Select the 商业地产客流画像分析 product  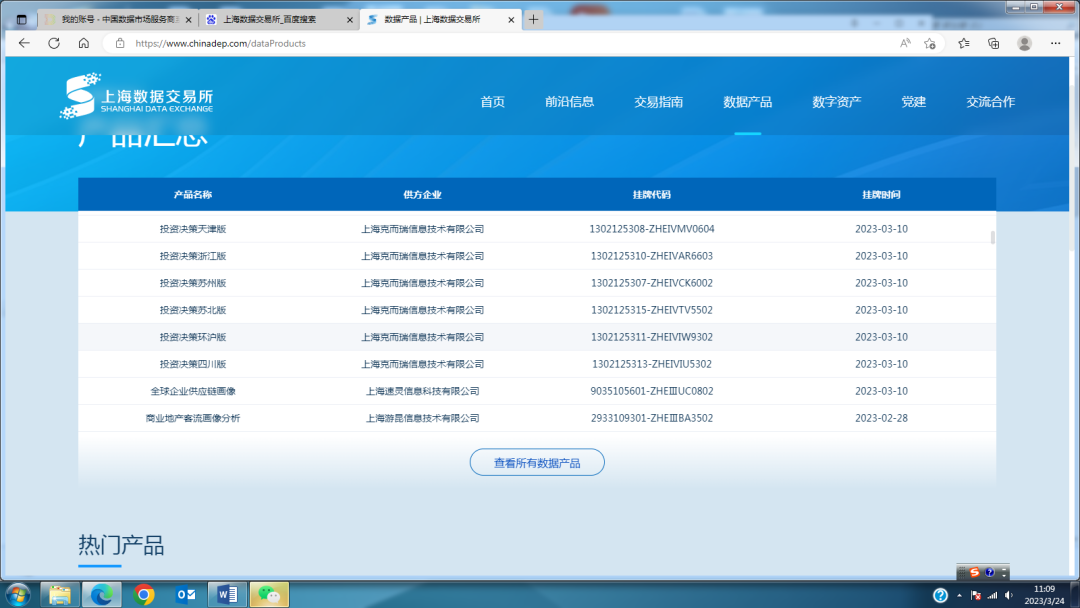tap(193, 418)
